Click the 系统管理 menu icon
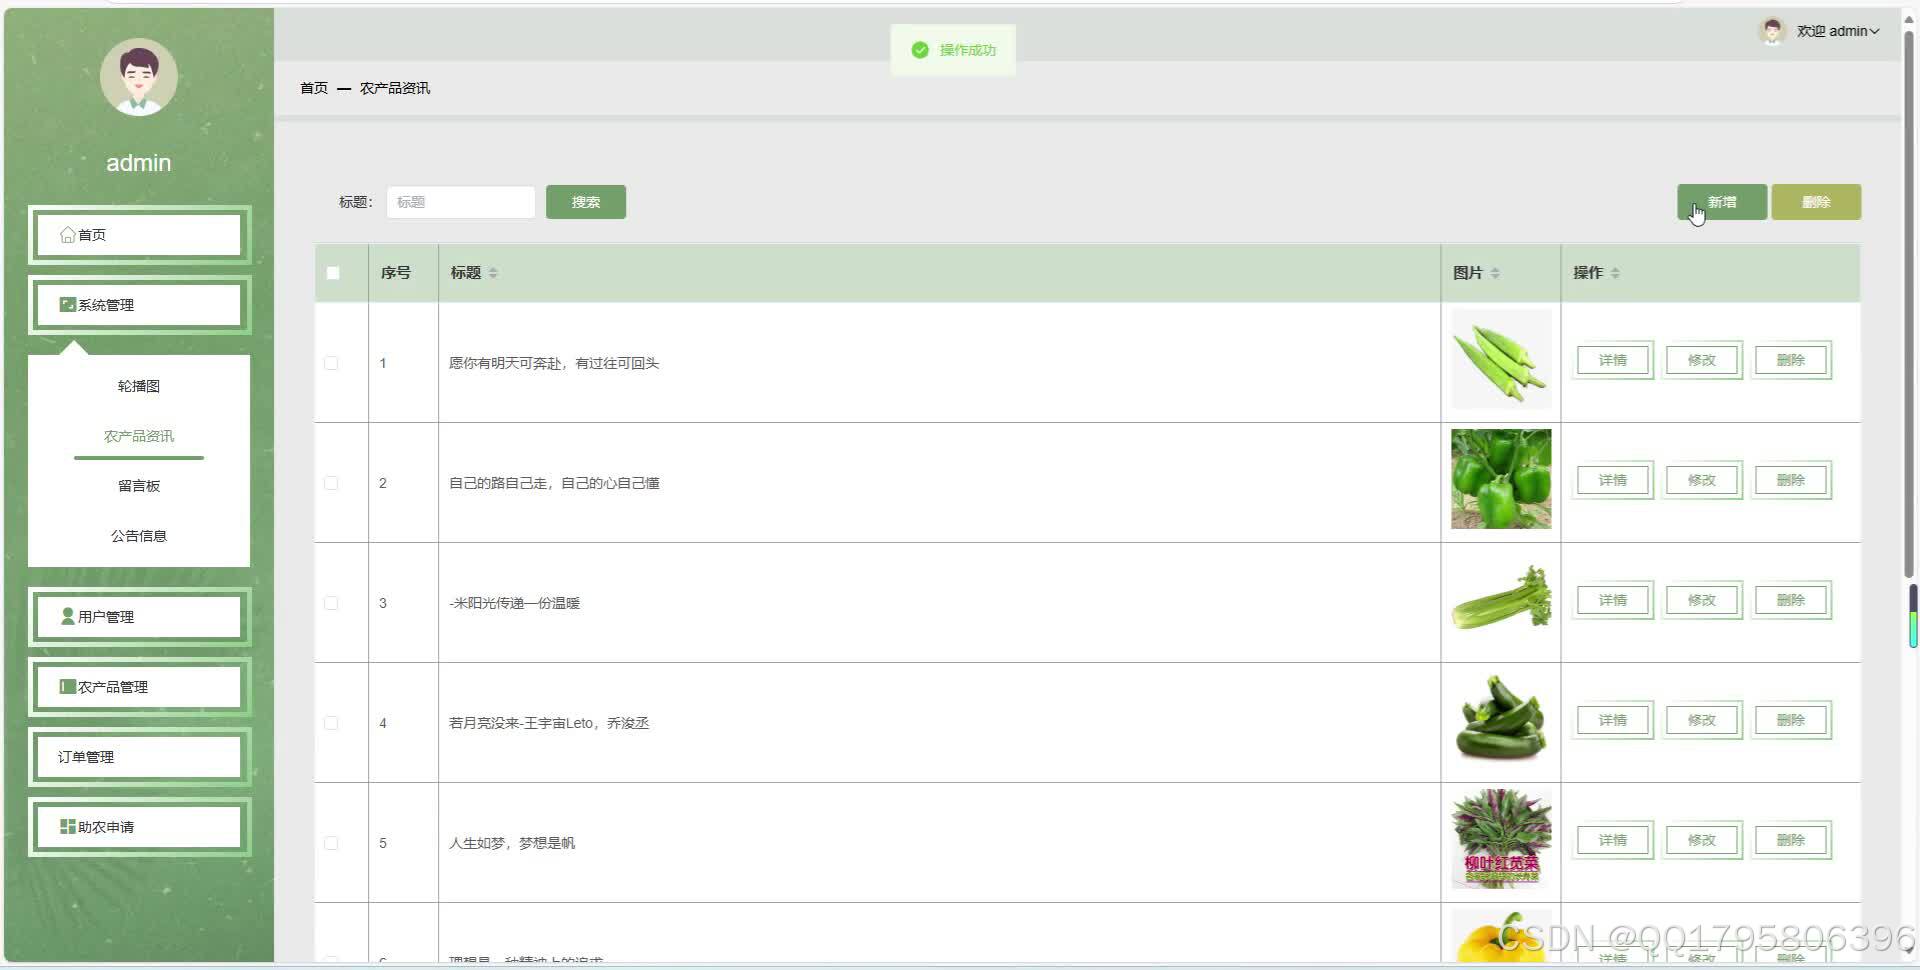 click(67, 305)
